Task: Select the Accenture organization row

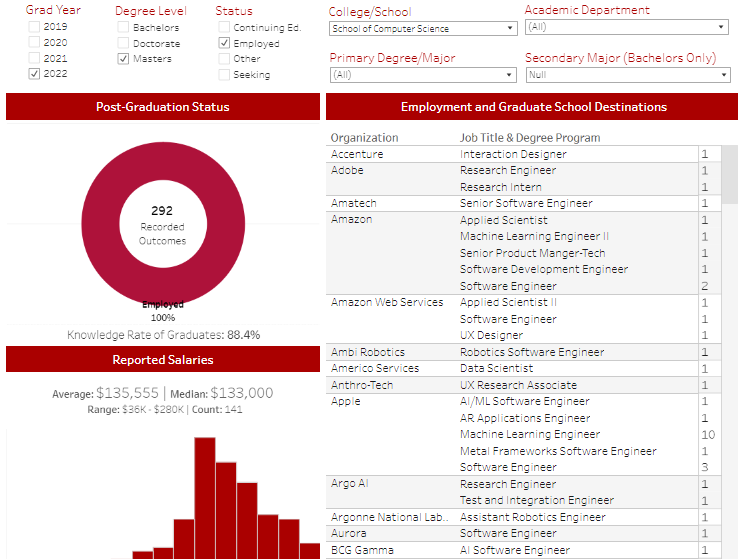Action: pos(523,154)
